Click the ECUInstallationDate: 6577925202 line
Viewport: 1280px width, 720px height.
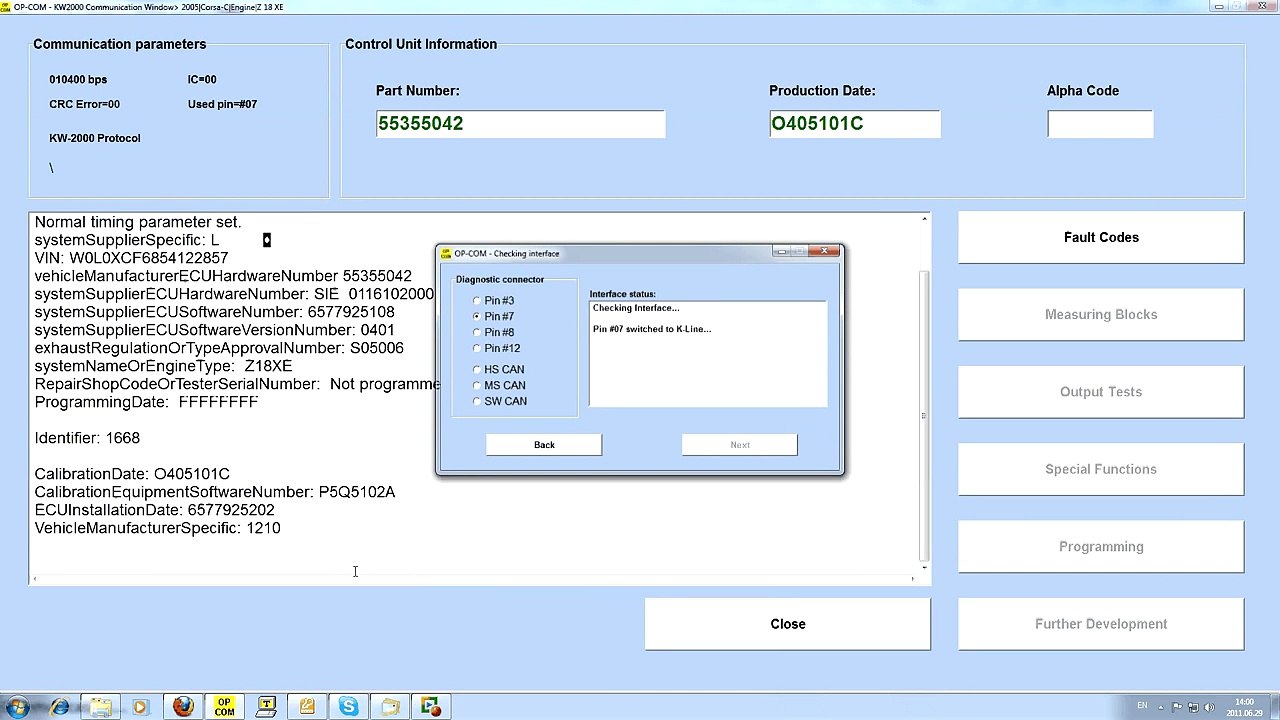tap(154, 510)
